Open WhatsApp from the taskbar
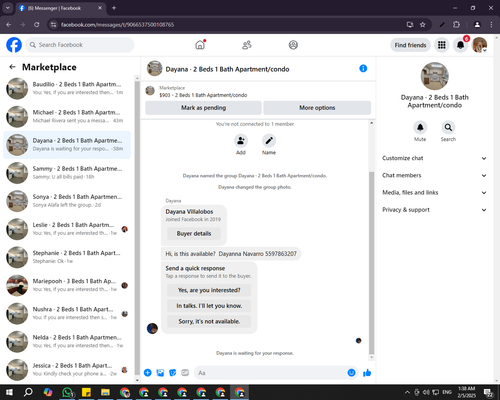Screen dimensions: 500x400 tap(67, 392)
